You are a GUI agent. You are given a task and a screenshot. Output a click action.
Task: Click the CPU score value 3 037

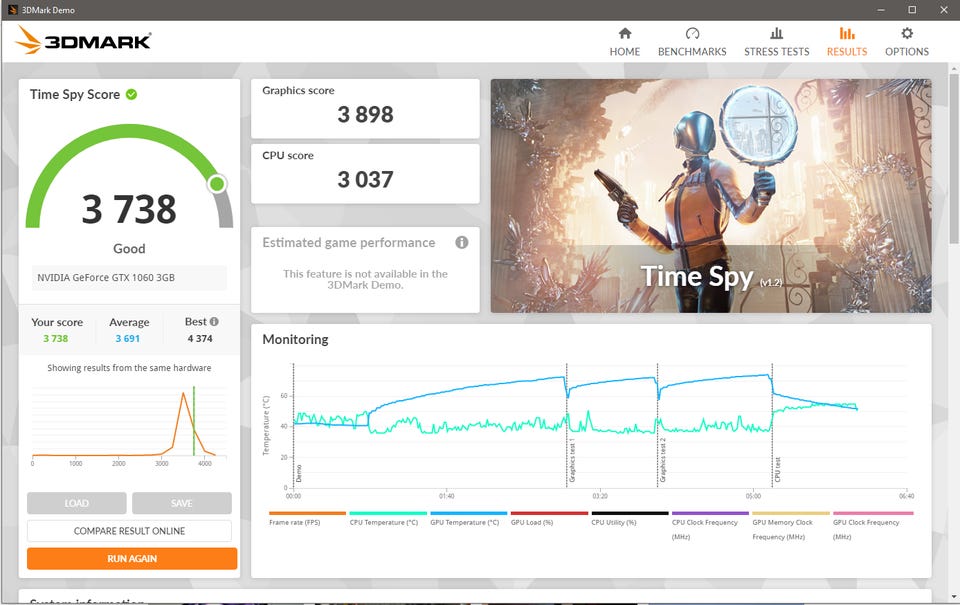click(366, 179)
